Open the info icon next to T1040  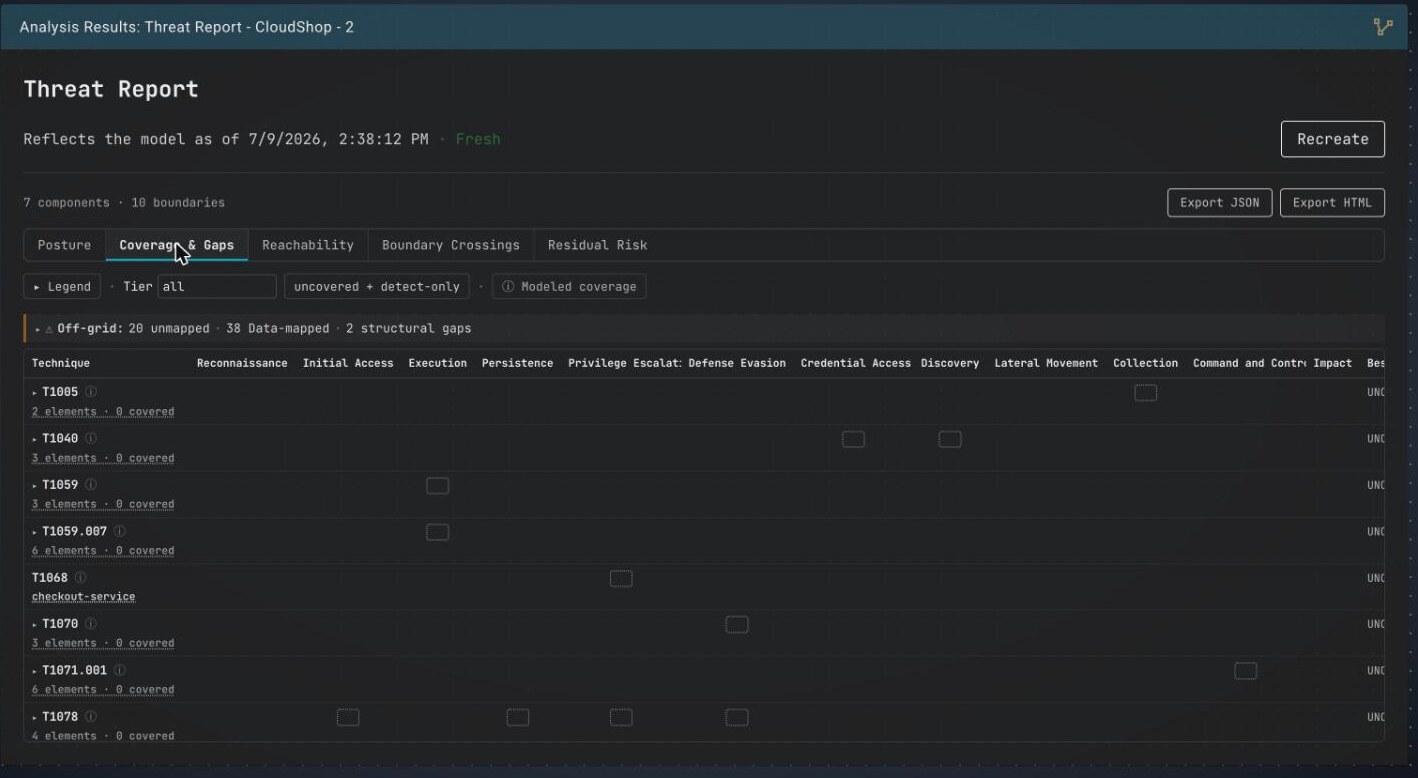[x=90, y=438]
